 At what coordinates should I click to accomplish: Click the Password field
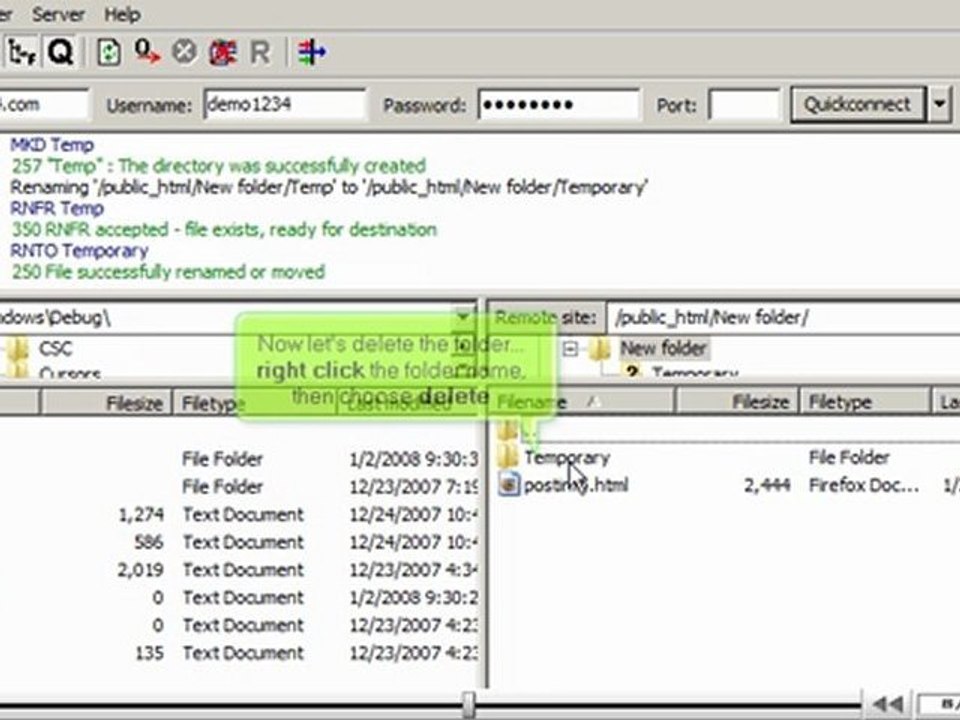click(558, 105)
